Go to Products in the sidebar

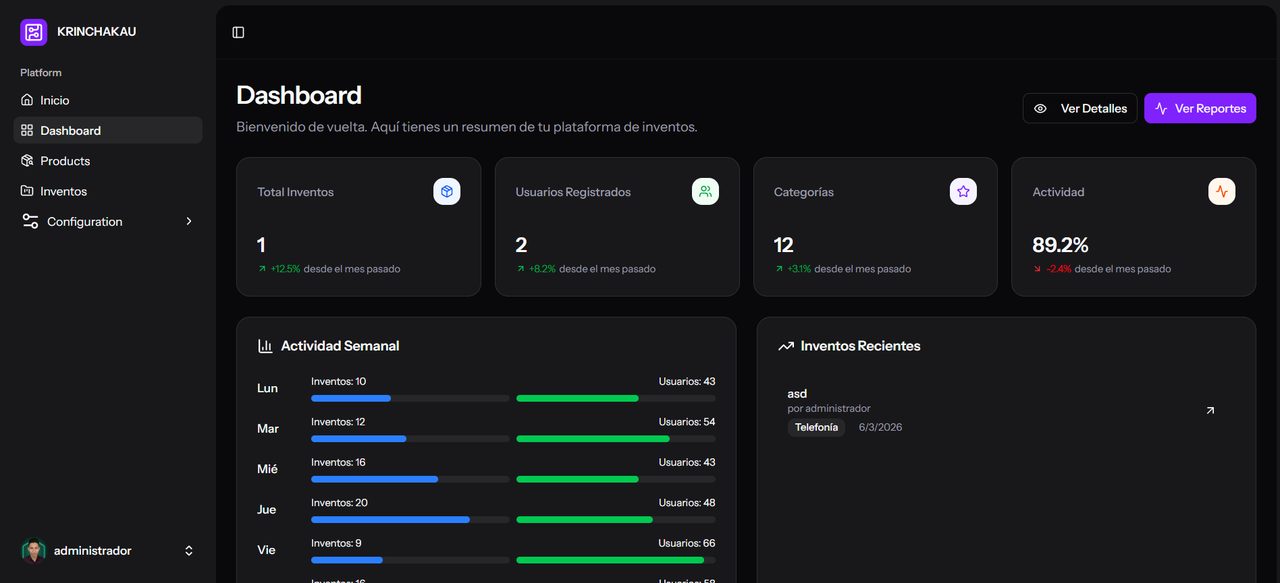coord(108,161)
